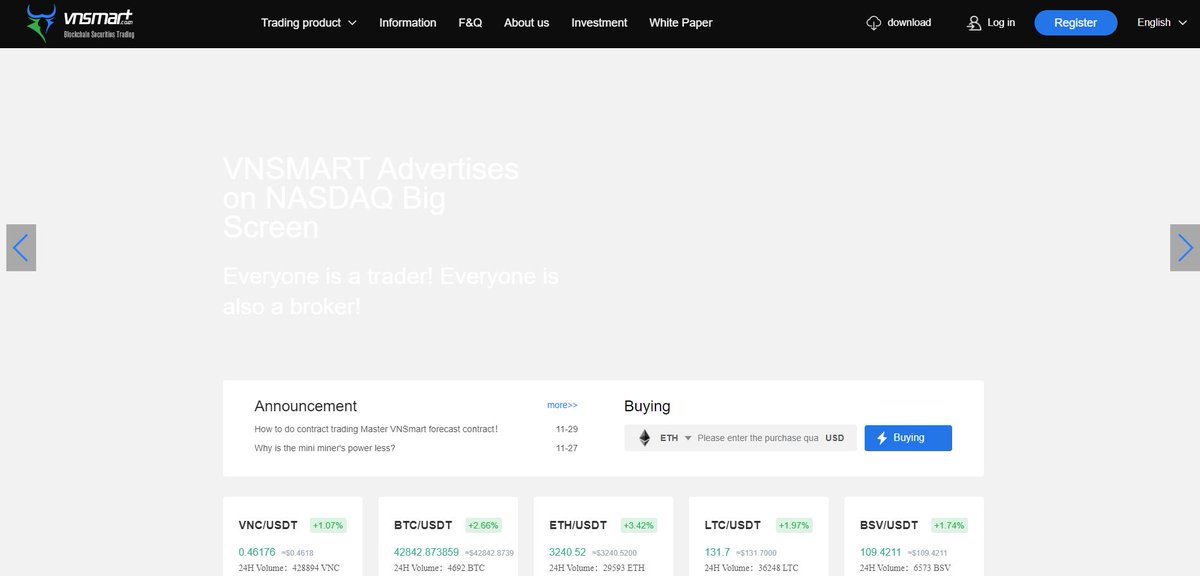Click 24H Volume 428894 VNC text
Screen dimensions: 1200x576
[289, 568]
